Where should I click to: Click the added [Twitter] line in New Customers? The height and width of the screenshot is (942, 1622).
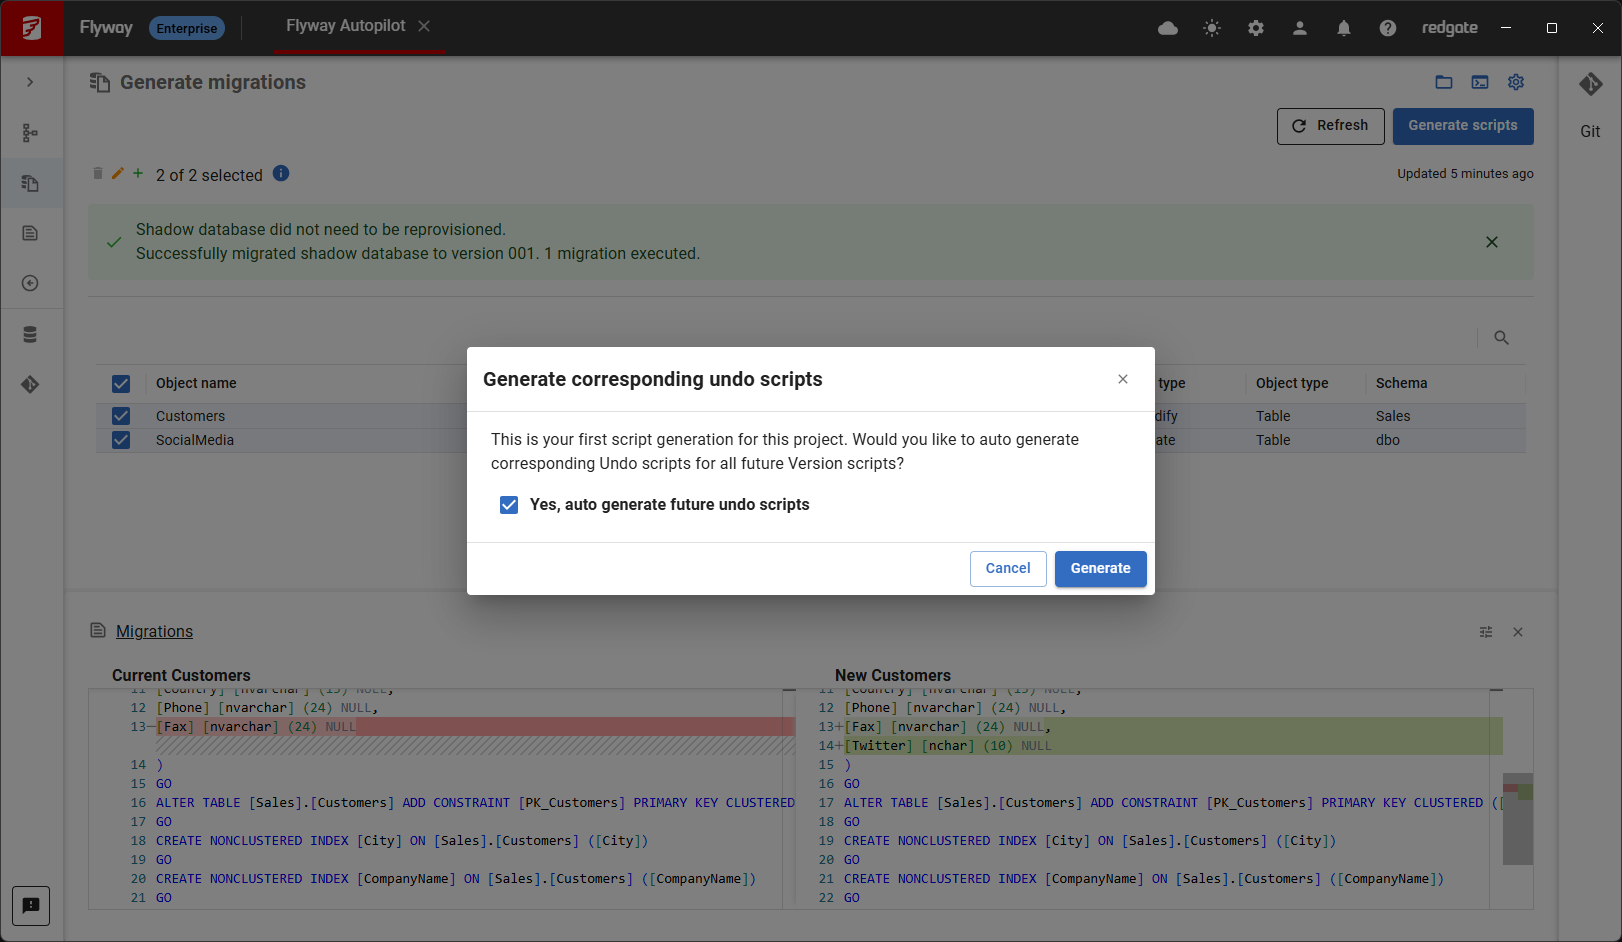click(x=1173, y=746)
